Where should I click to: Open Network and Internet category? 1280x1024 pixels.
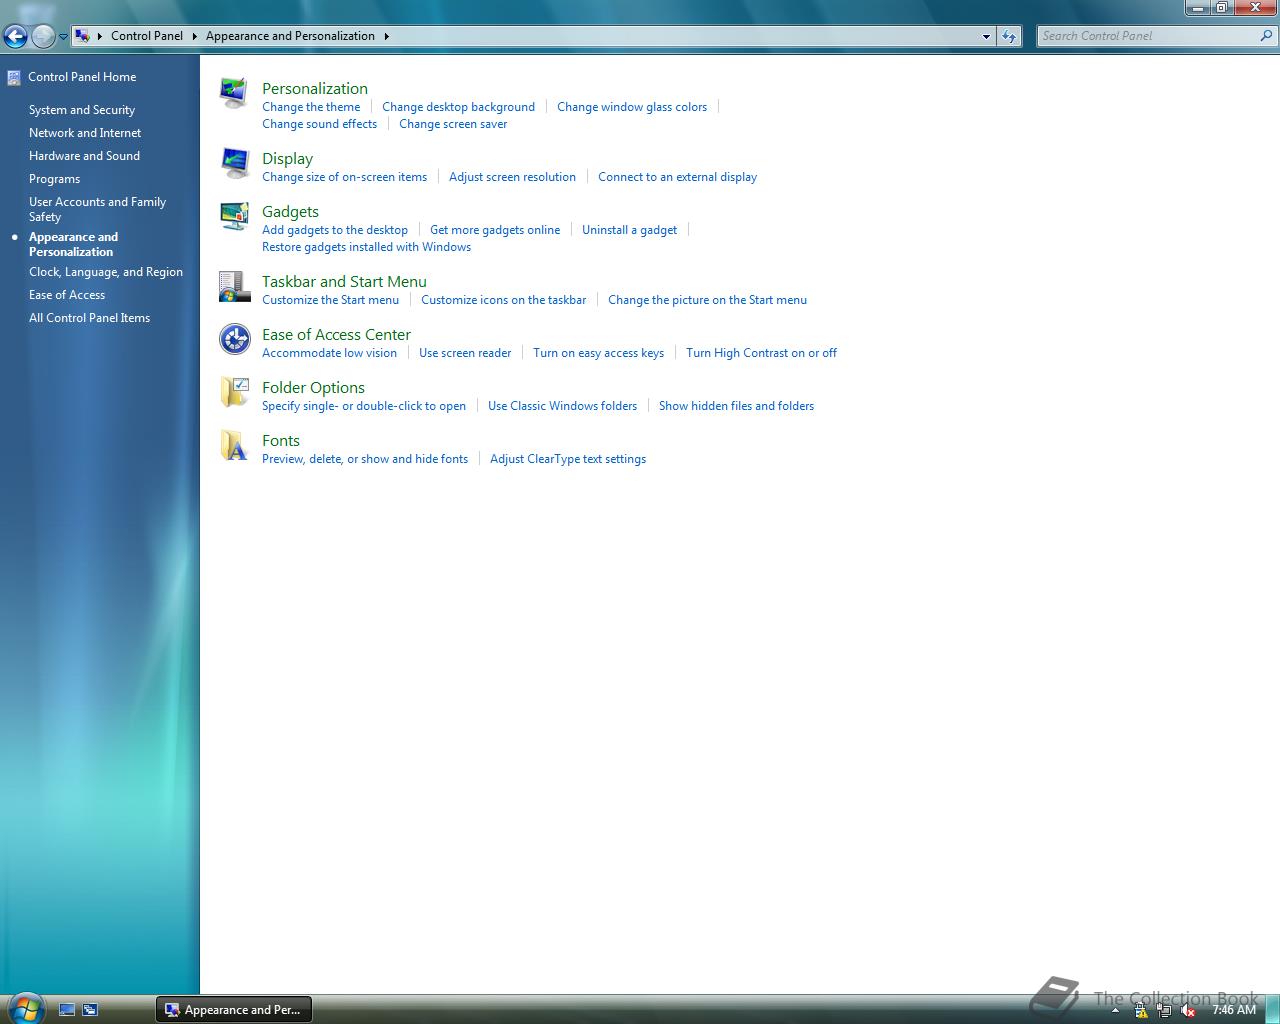(x=85, y=133)
